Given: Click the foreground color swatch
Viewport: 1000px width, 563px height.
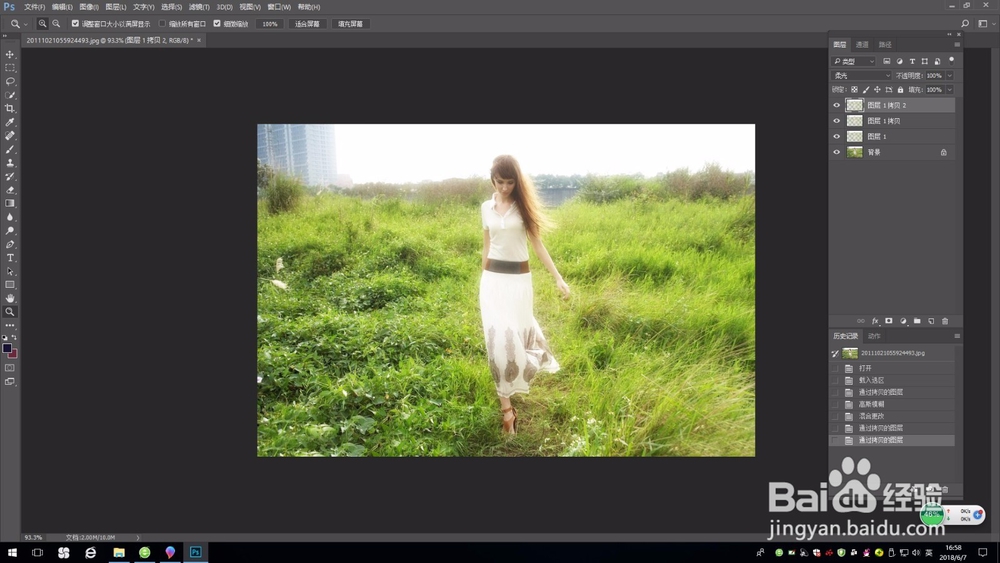Looking at the screenshot, I should coord(7,348).
